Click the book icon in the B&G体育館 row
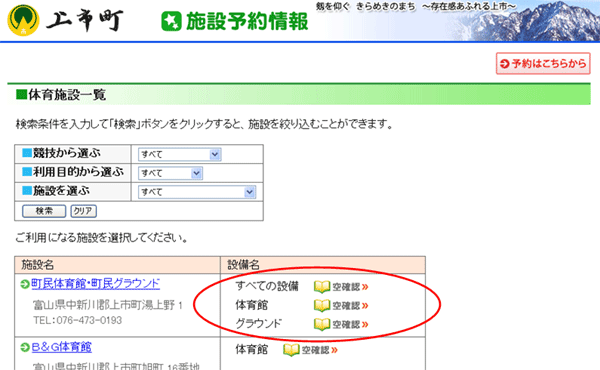Image resolution: width=600 pixels, height=370 pixels. 291,350
